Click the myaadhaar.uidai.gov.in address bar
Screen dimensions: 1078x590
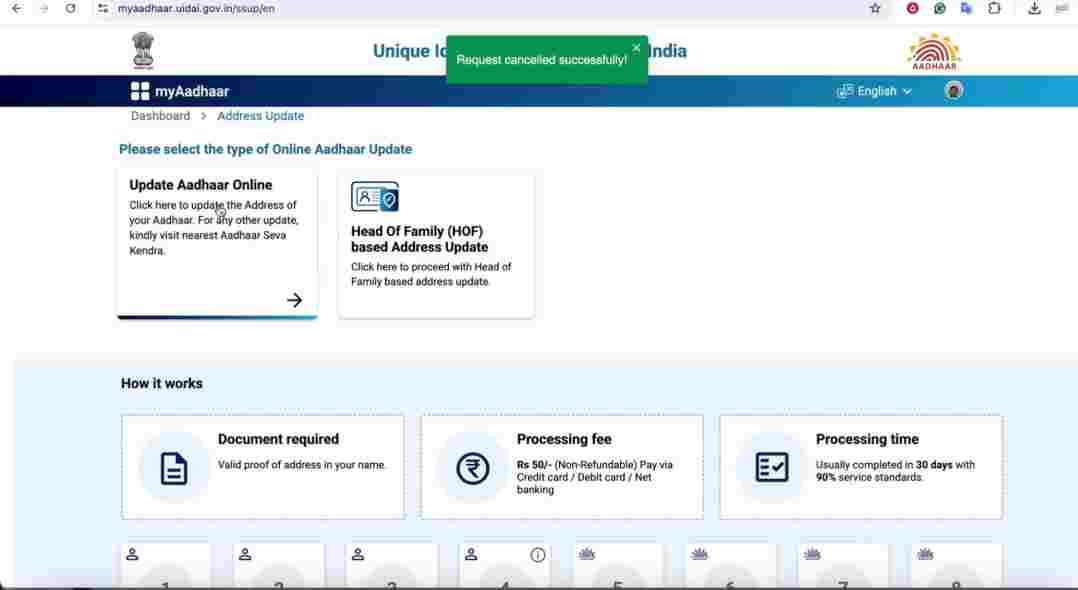point(196,9)
